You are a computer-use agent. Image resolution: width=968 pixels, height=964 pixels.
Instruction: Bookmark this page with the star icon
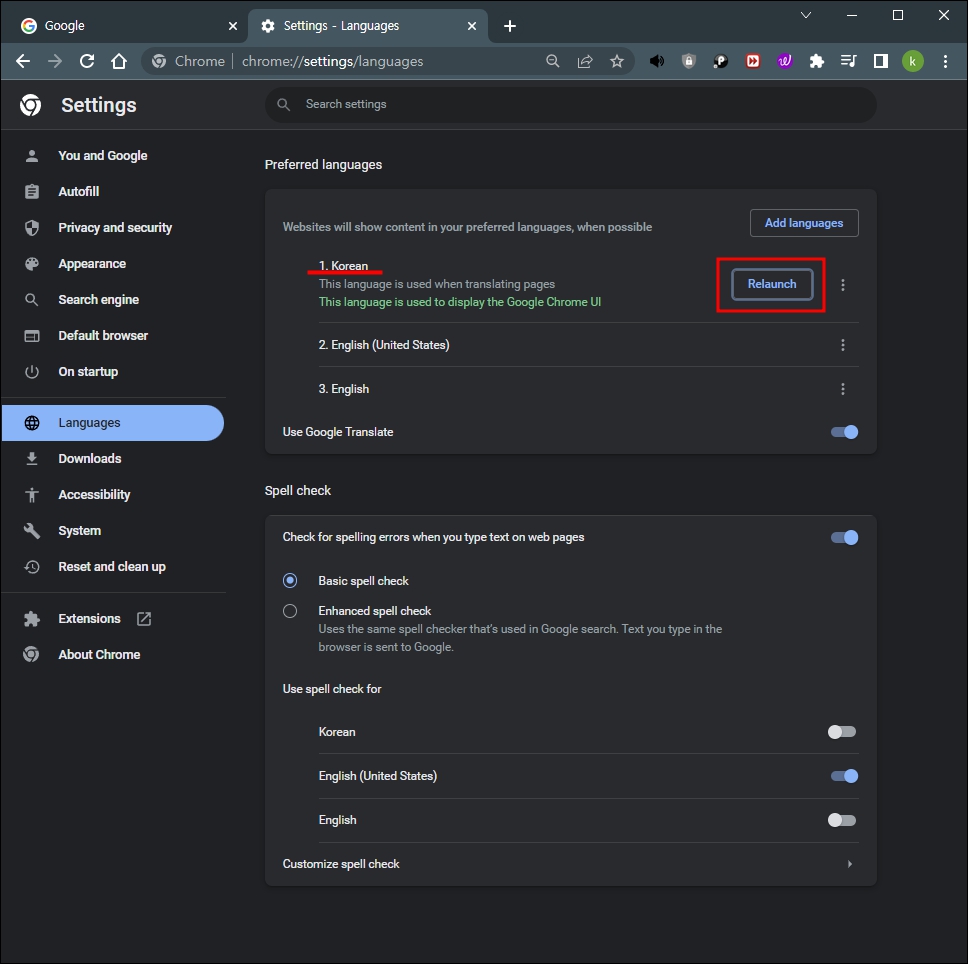click(617, 61)
